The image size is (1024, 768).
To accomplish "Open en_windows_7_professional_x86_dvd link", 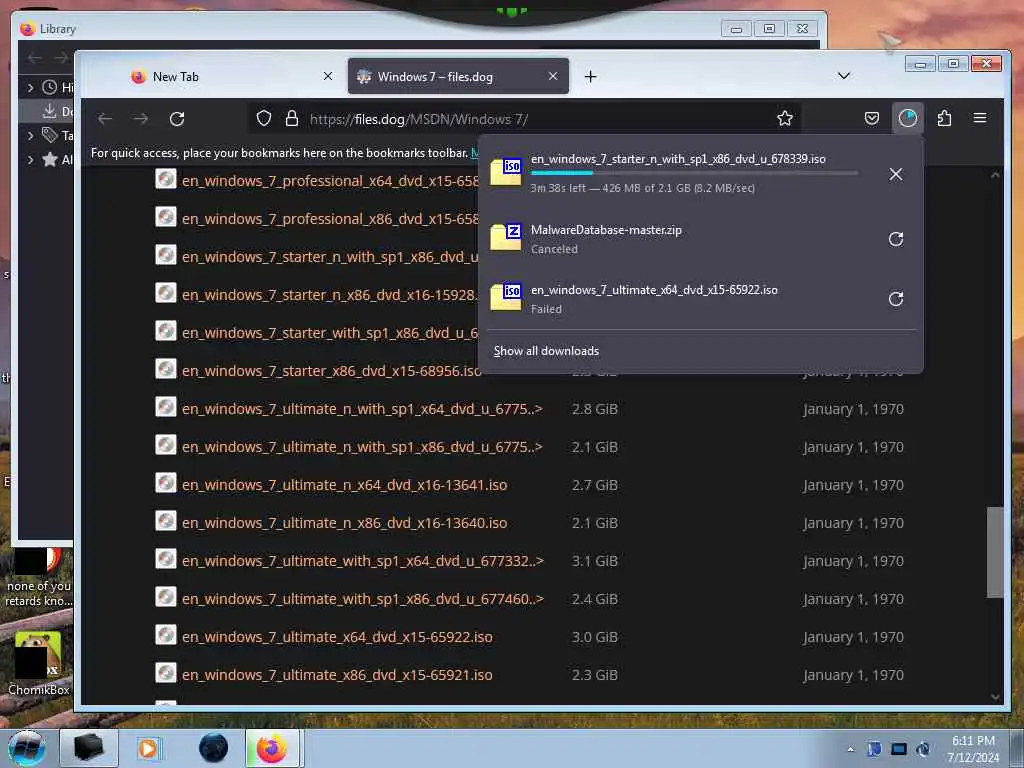I will (330, 219).
